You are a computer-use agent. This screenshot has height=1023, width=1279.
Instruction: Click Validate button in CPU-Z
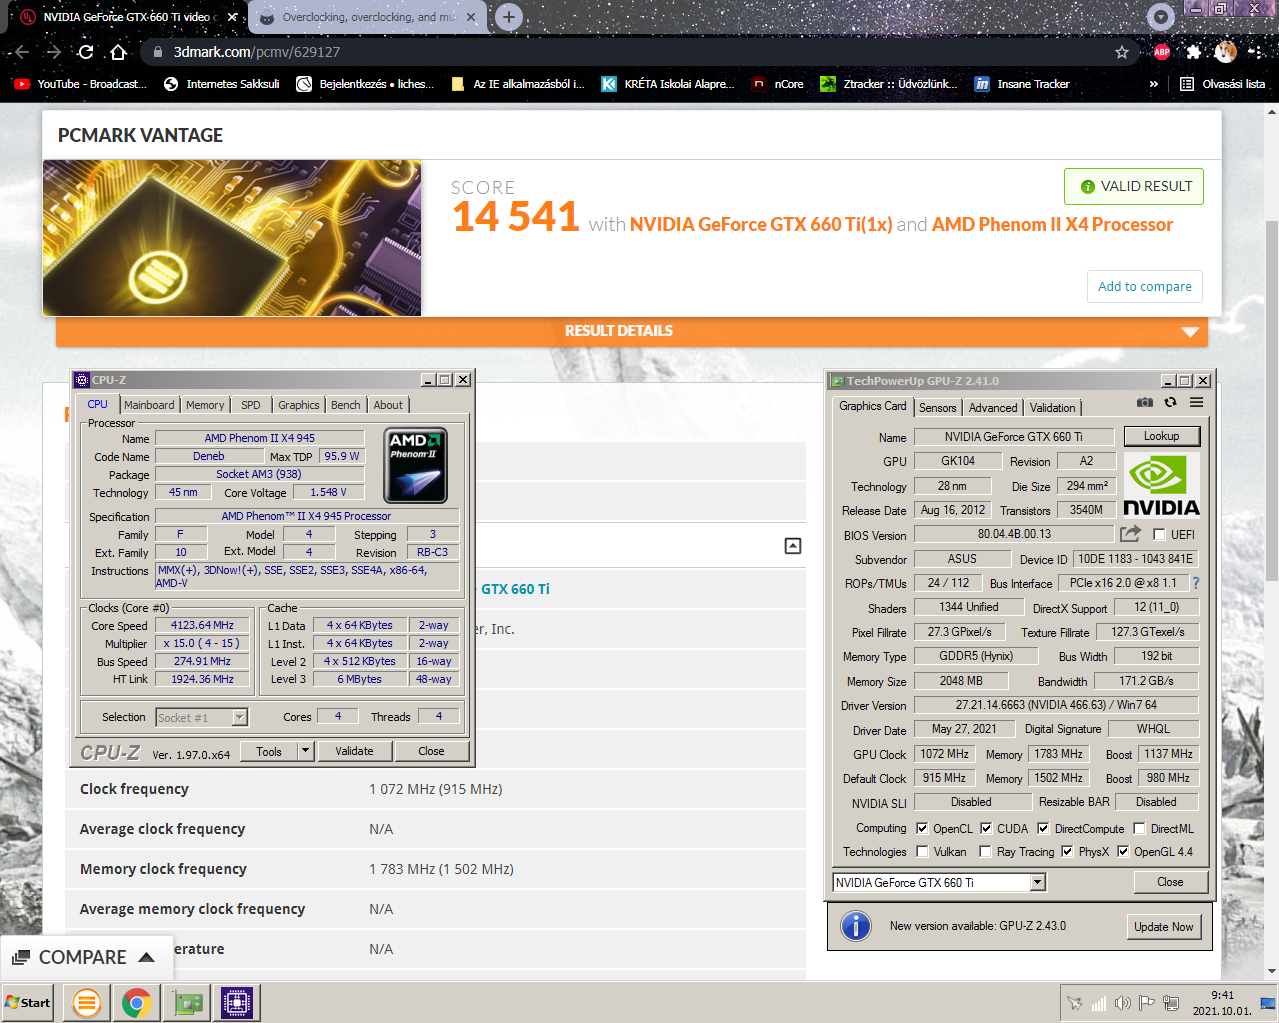click(354, 751)
